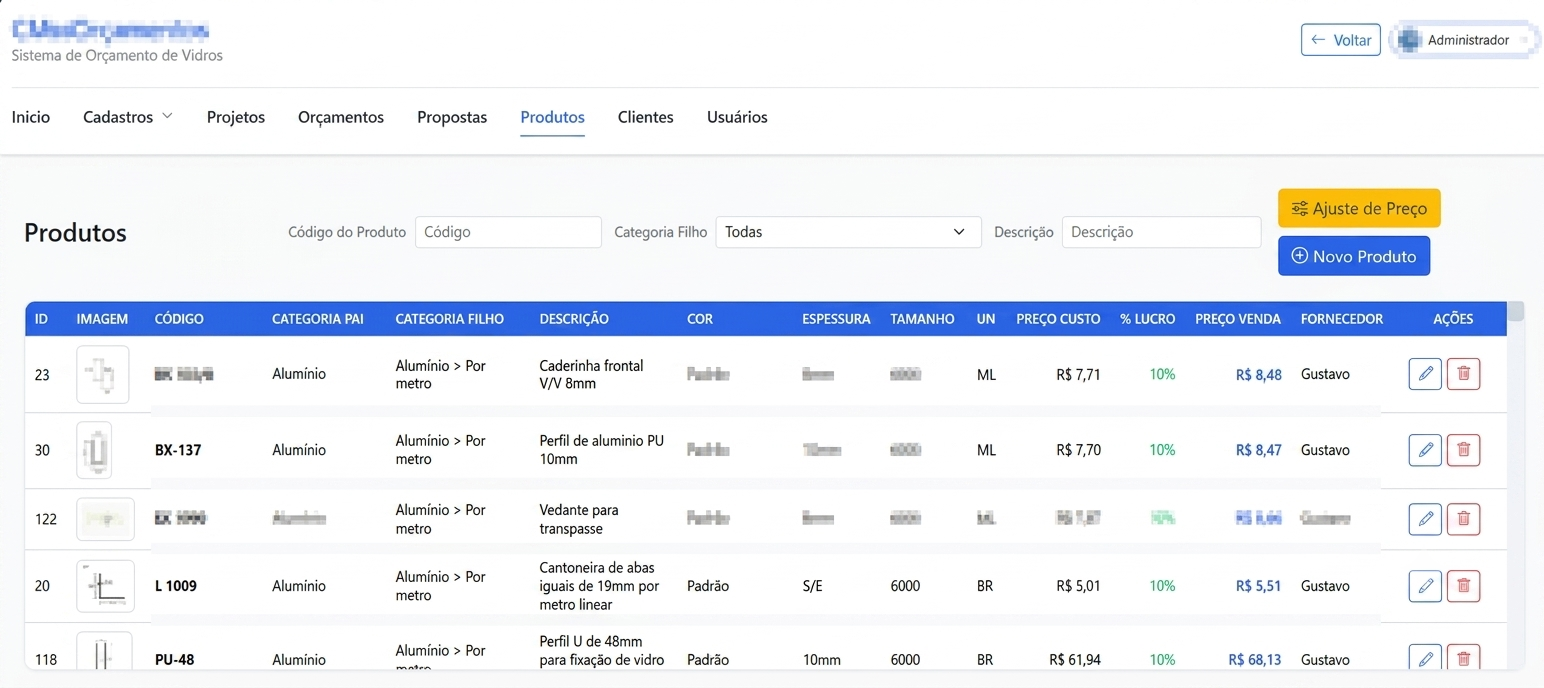1544x688 pixels.
Task: Open thumbnail image of product BX-137
Action: click(x=94, y=450)
